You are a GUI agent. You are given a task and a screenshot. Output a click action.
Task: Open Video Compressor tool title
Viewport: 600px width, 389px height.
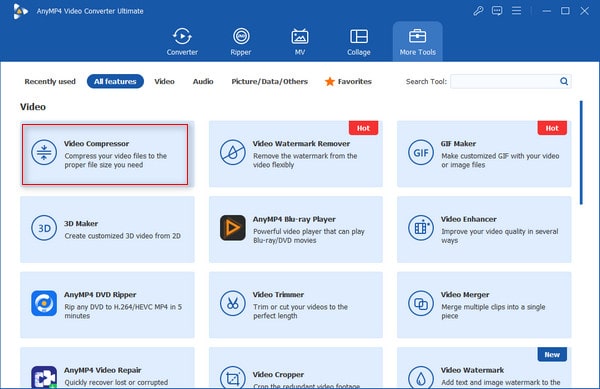pyautogui.click(x=96, y=144)
